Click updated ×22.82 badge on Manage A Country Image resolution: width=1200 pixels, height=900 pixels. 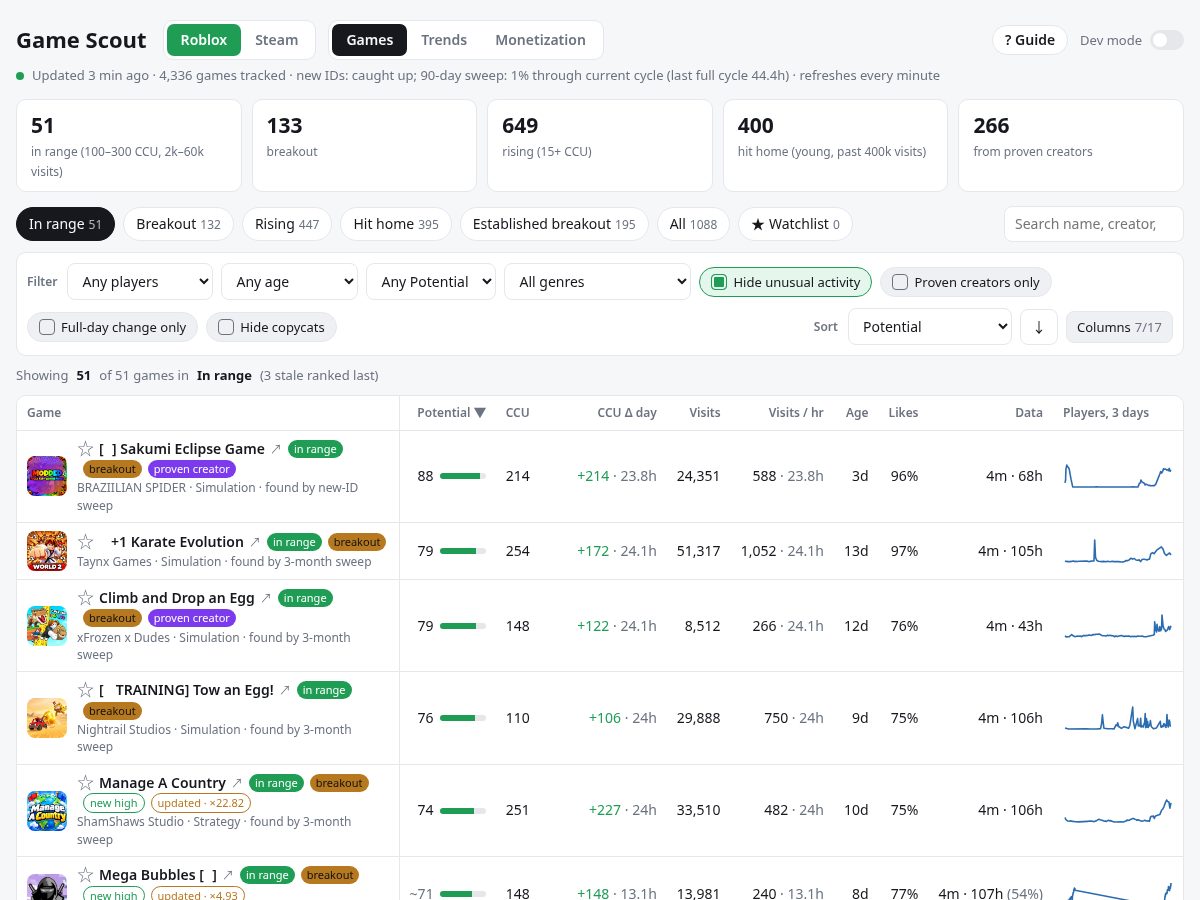(201, 803)
